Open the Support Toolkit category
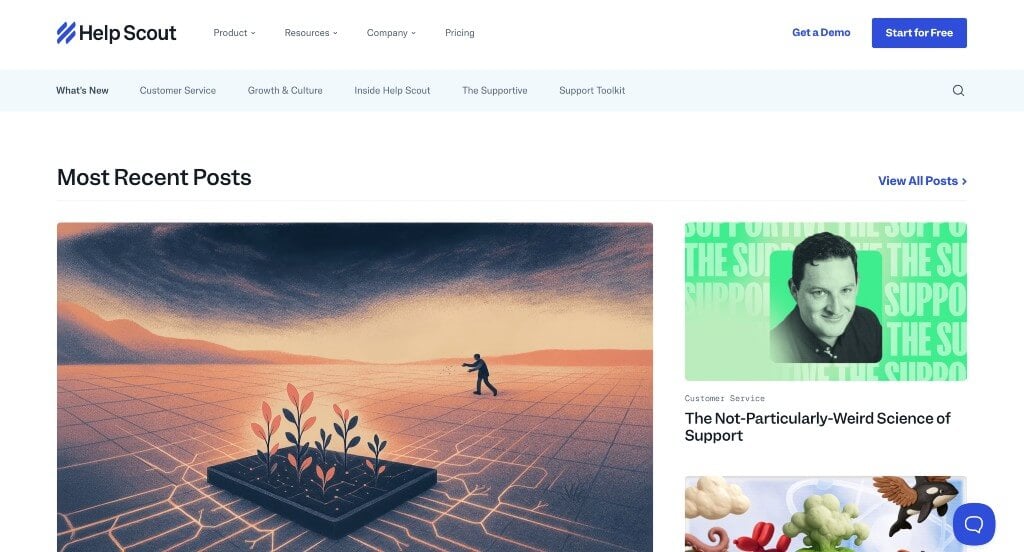The height and width of the screenshot is (552, 1024). (x=592, y=90)
